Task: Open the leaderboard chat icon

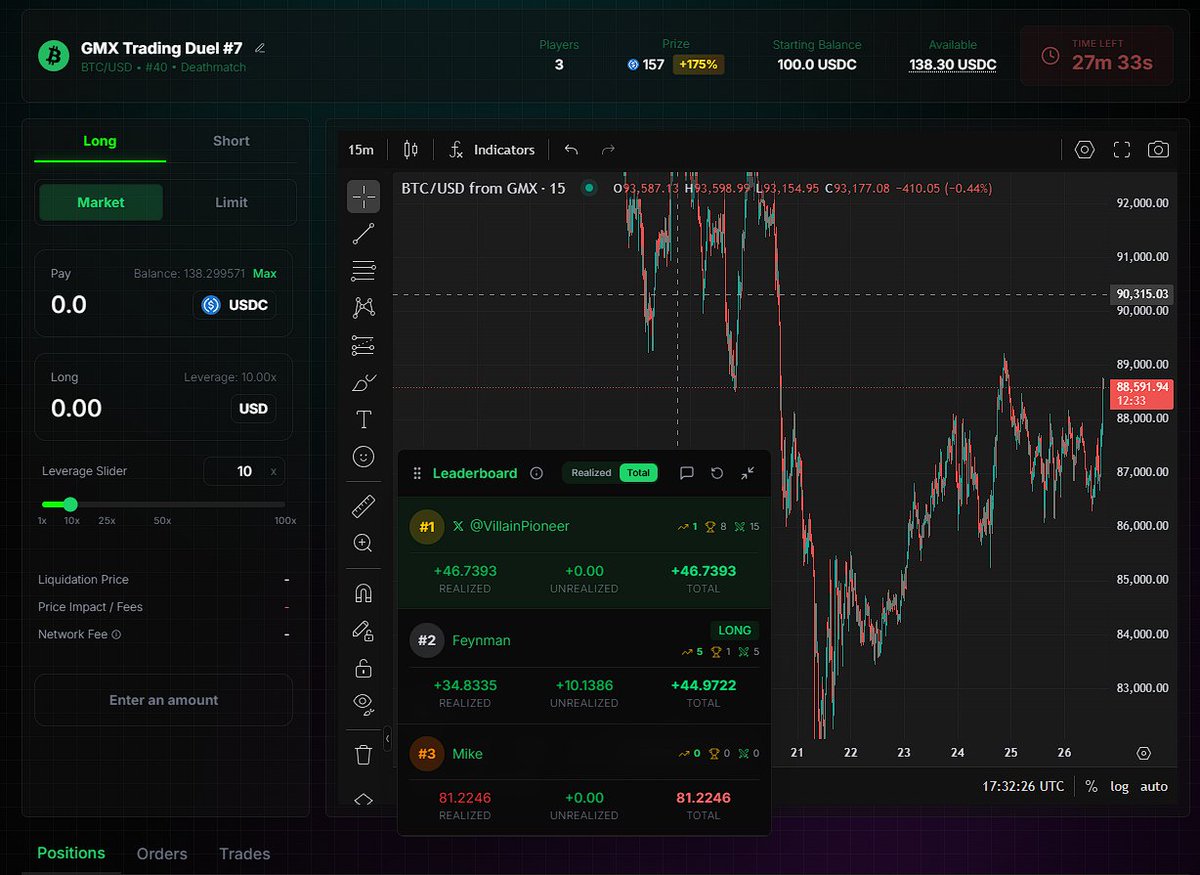Action: [686, 473]
